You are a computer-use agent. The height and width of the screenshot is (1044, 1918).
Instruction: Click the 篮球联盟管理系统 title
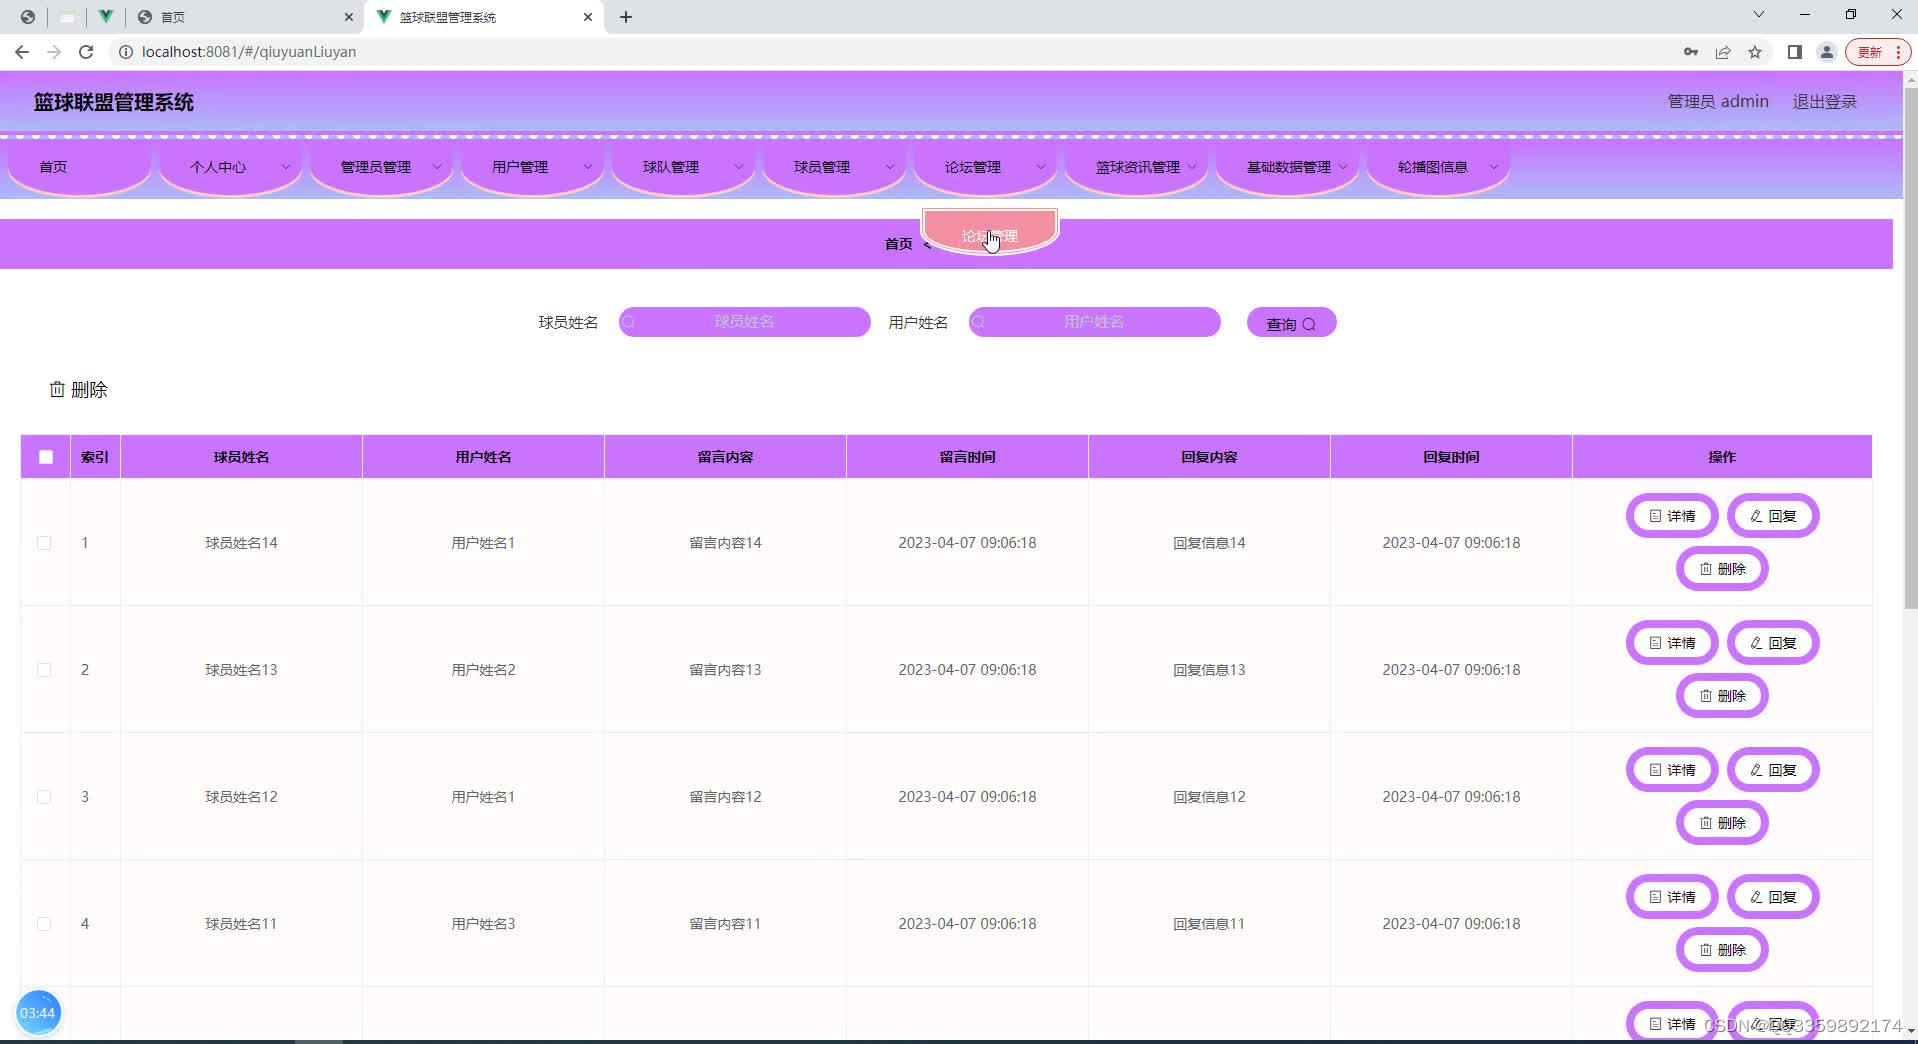pos(114,102)
